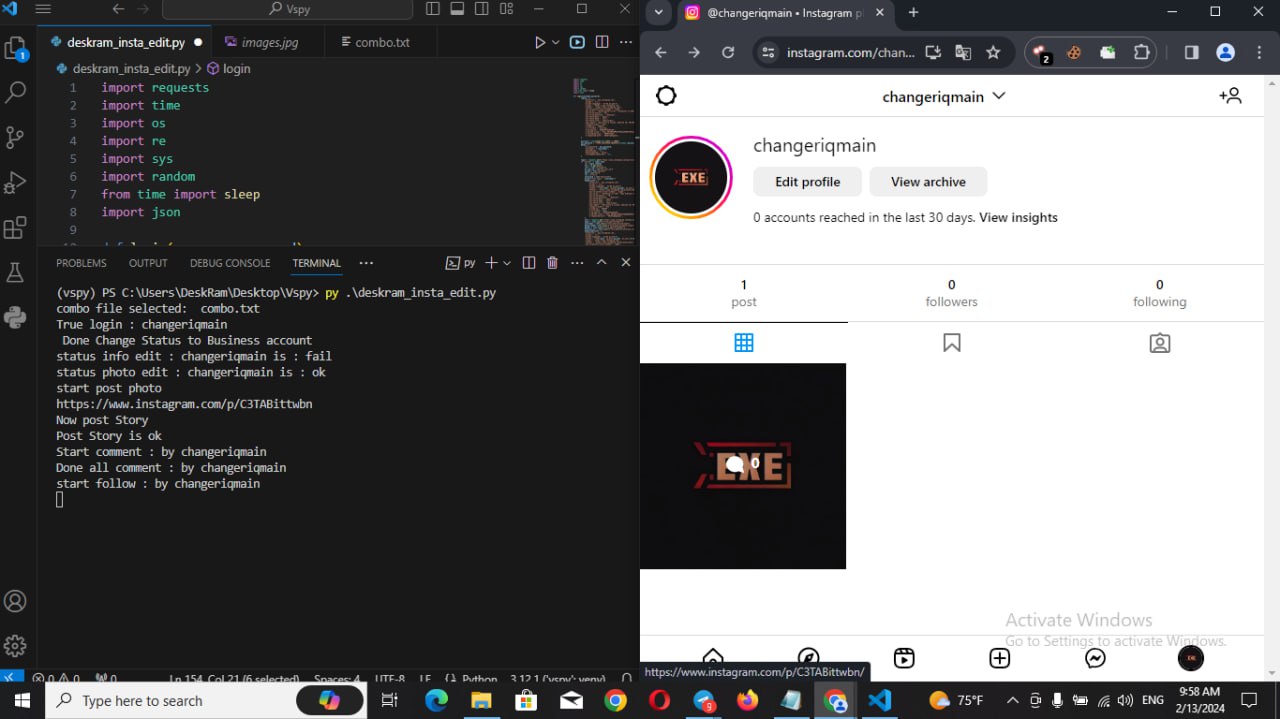The image size is (1280, 719).
Task: Switch to deskram_insta_edit.py editor tab
Action: tap(125, 43)
